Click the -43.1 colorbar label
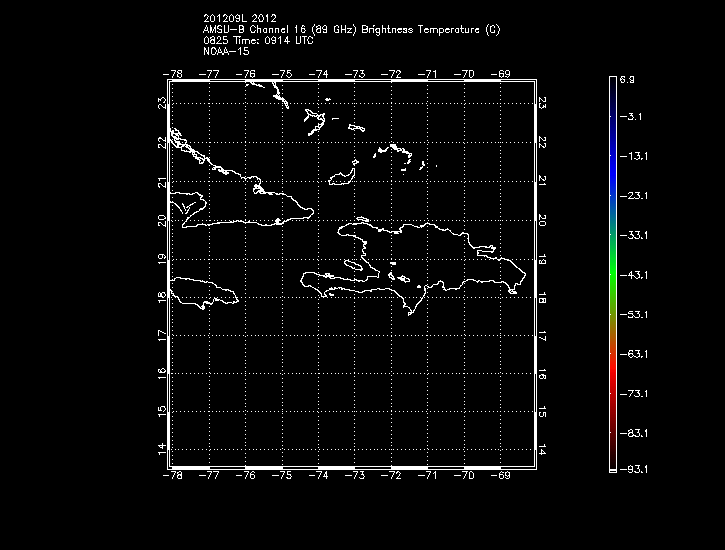This screenshot has height=550, width=725. click(633, 275)
